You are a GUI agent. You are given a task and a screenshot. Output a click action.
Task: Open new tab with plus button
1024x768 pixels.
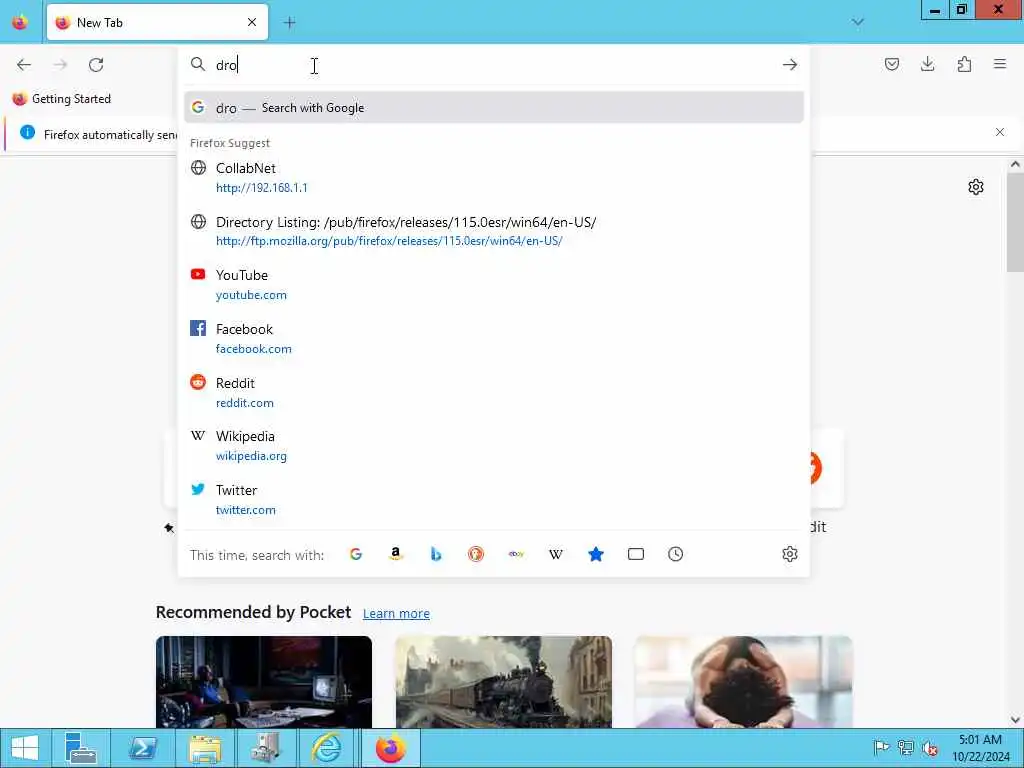(290, 23)
